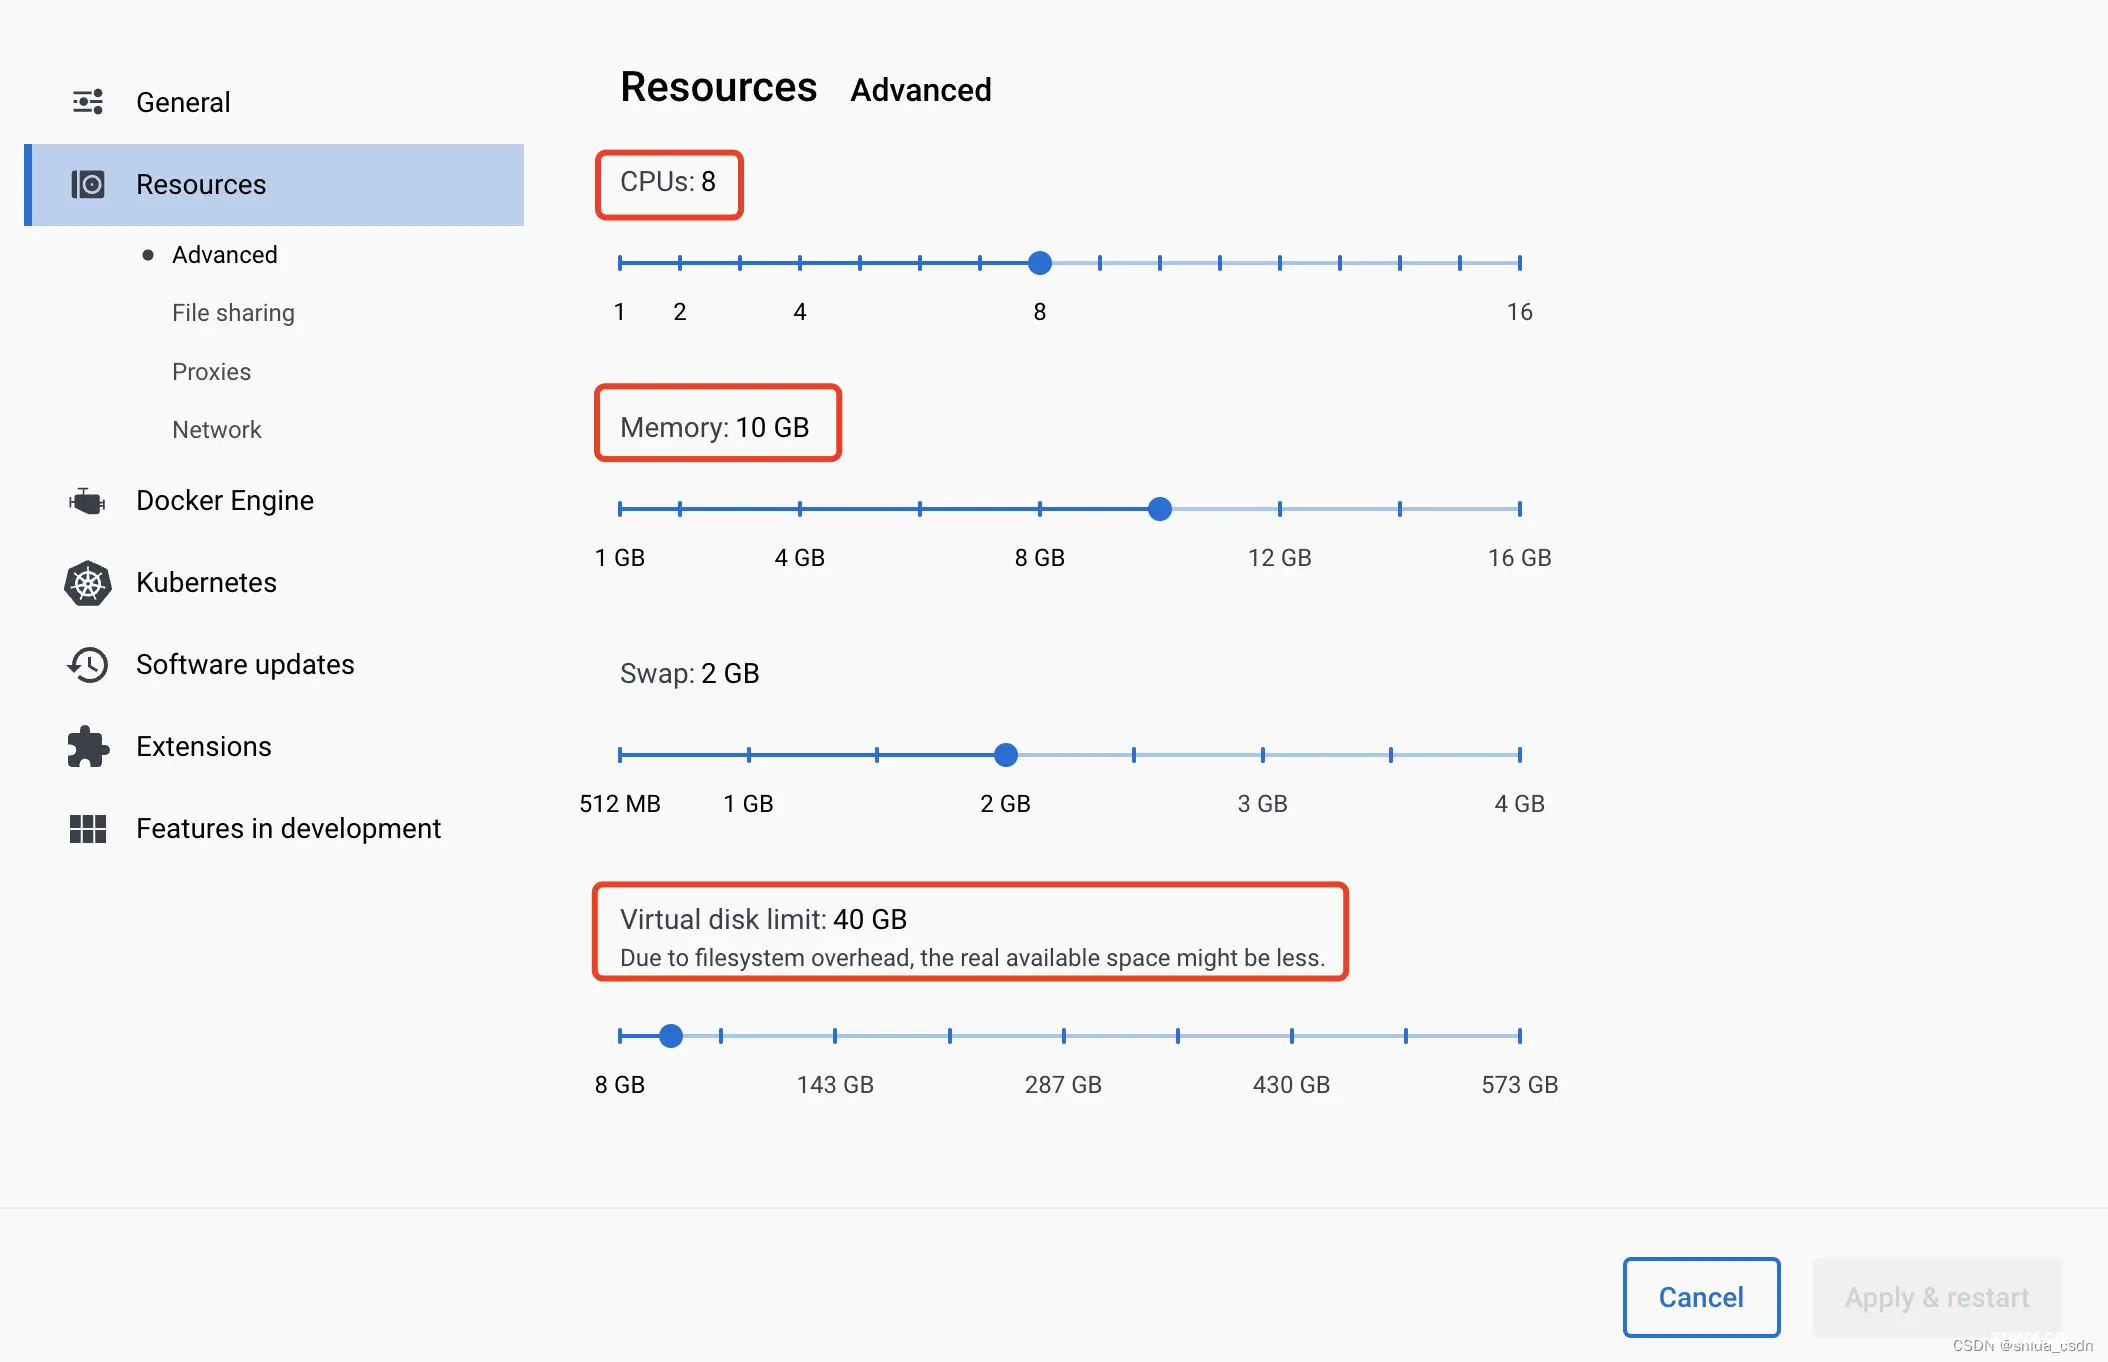Set Memory slider to the 16 GB tick
This screenshot has height=1362, width=2108.
(1520, 509)
